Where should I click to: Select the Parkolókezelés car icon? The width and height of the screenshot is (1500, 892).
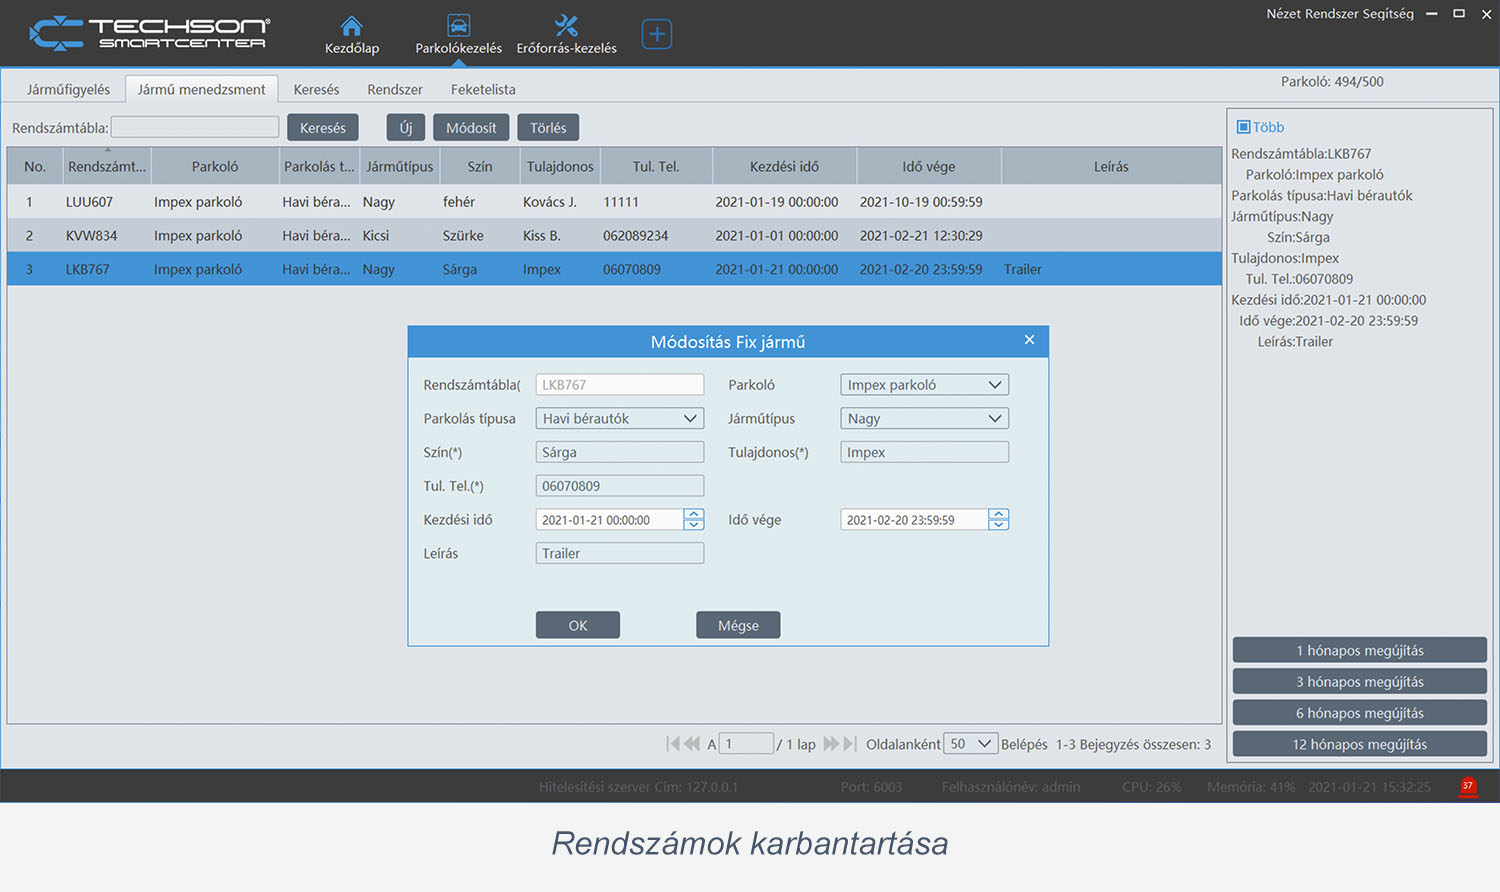(x=458, y=26)
